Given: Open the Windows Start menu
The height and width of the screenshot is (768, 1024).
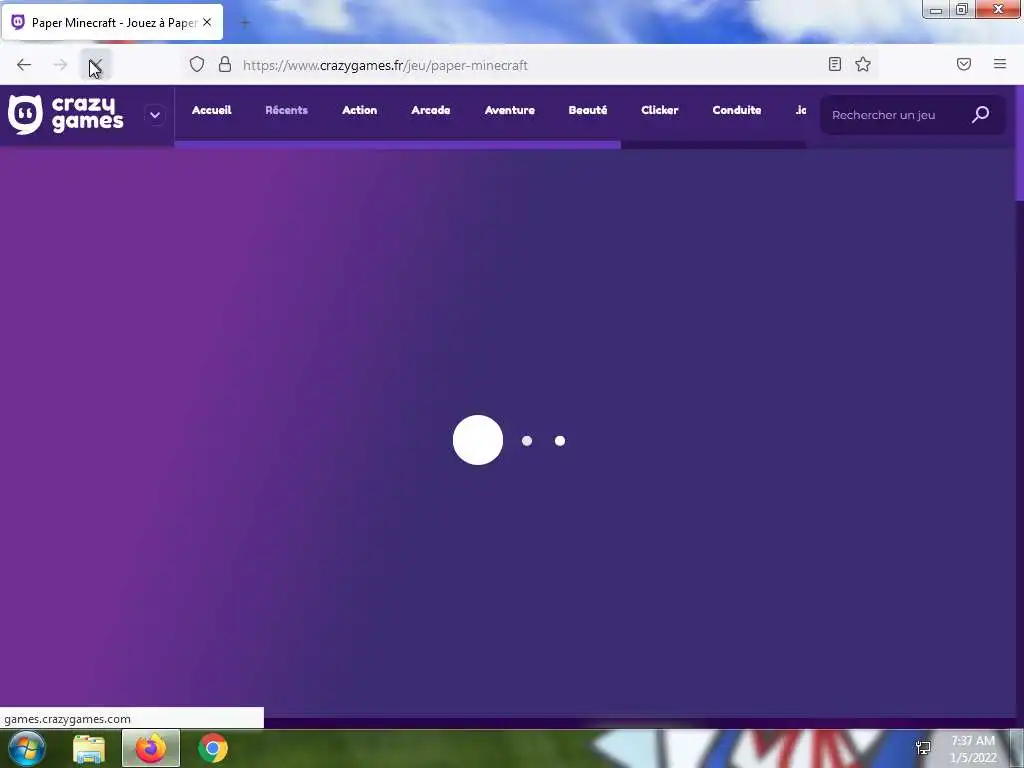Looking at the screenshot, I should [27, 748].
